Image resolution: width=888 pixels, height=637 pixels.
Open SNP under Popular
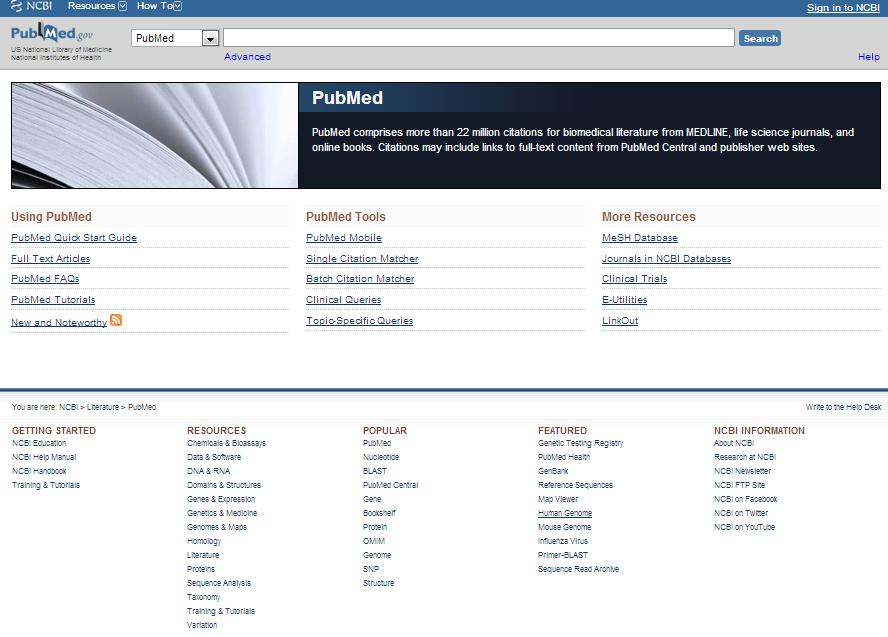pyautogui.click(x=371, y=569)
